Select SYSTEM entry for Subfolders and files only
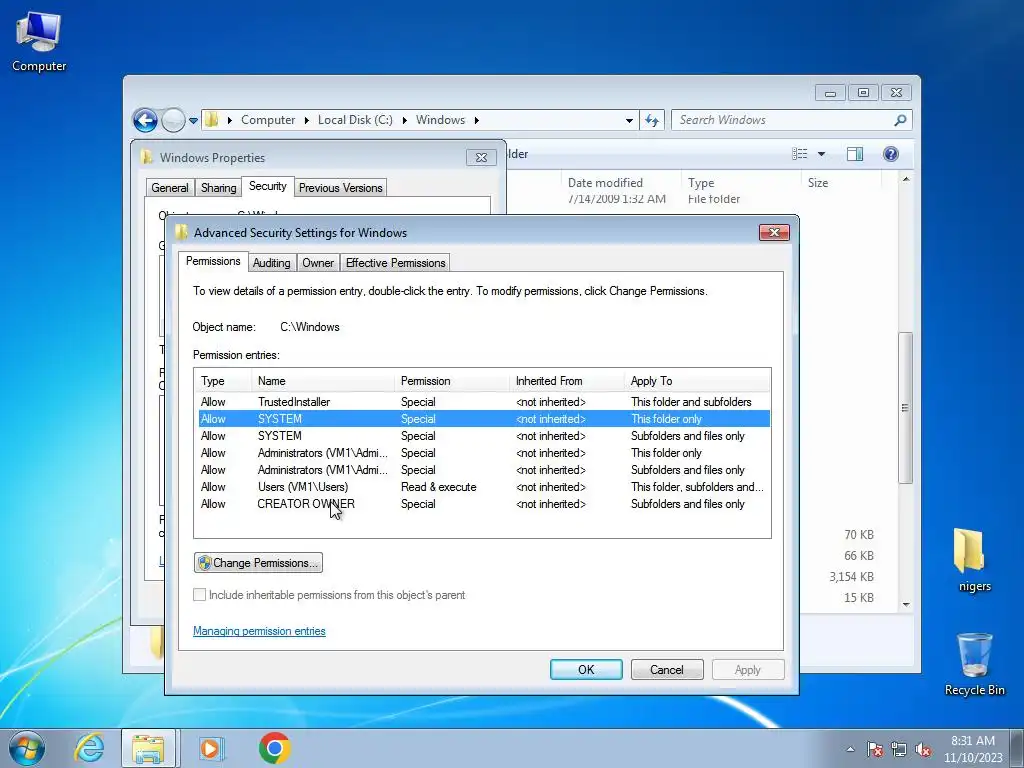Image resolution: width=1024 pixels, height=768 pixels. point(483,436)
